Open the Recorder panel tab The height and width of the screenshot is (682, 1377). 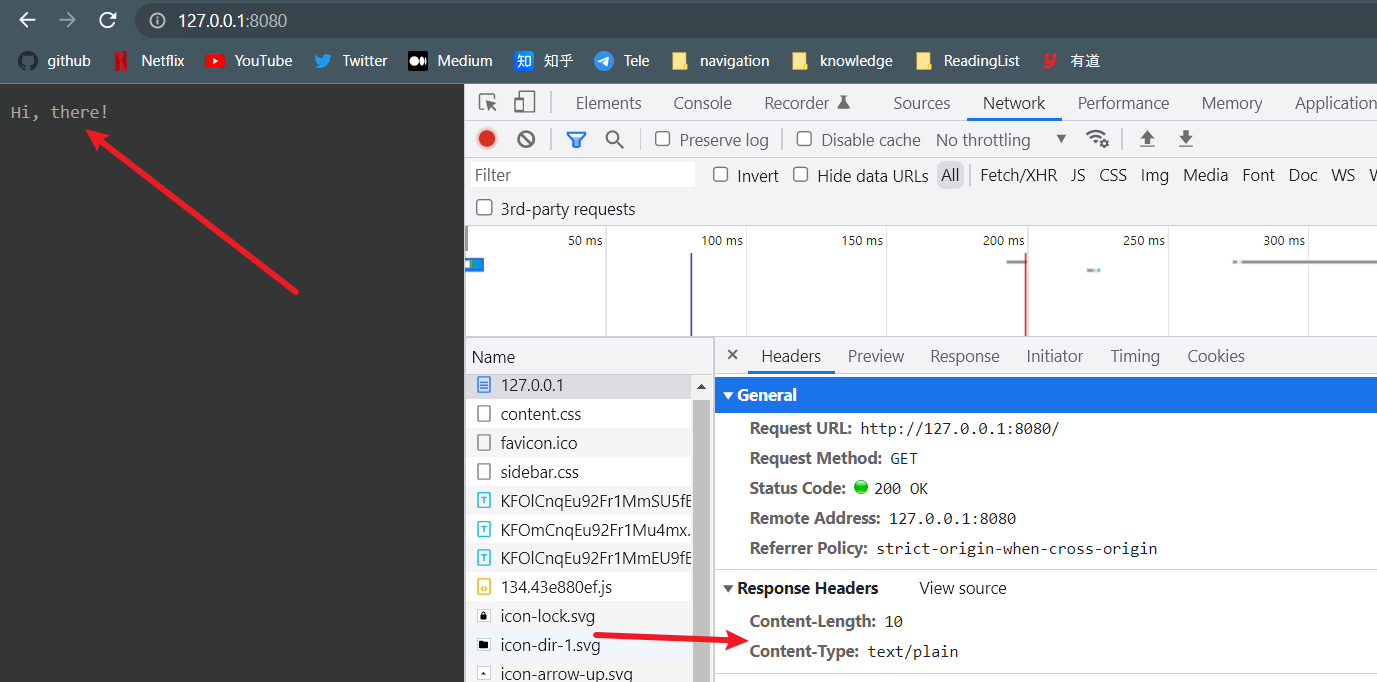click(807, 103)
